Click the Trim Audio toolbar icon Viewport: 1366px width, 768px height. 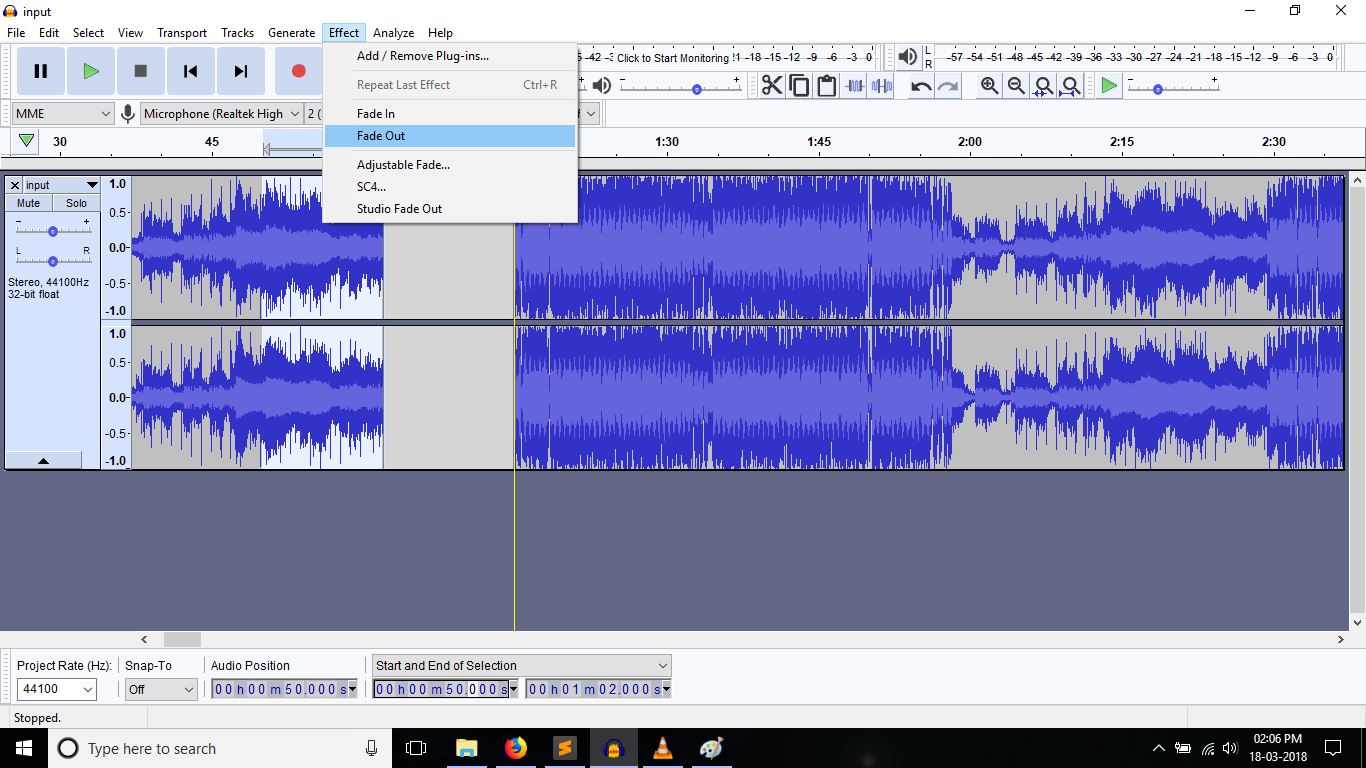click(854, 86)
